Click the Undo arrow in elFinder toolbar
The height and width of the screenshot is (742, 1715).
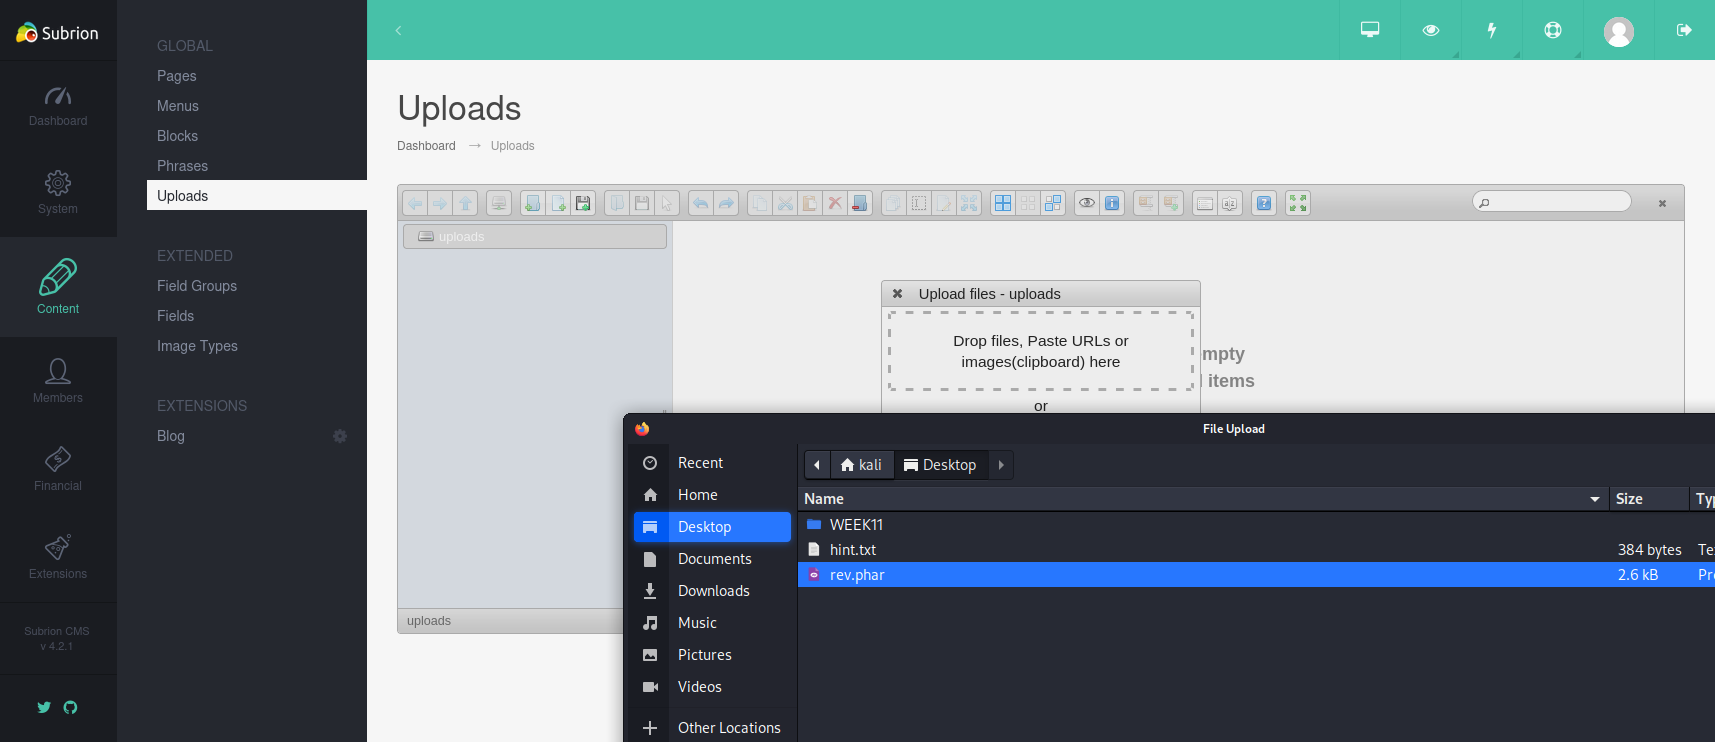[701, 203]
